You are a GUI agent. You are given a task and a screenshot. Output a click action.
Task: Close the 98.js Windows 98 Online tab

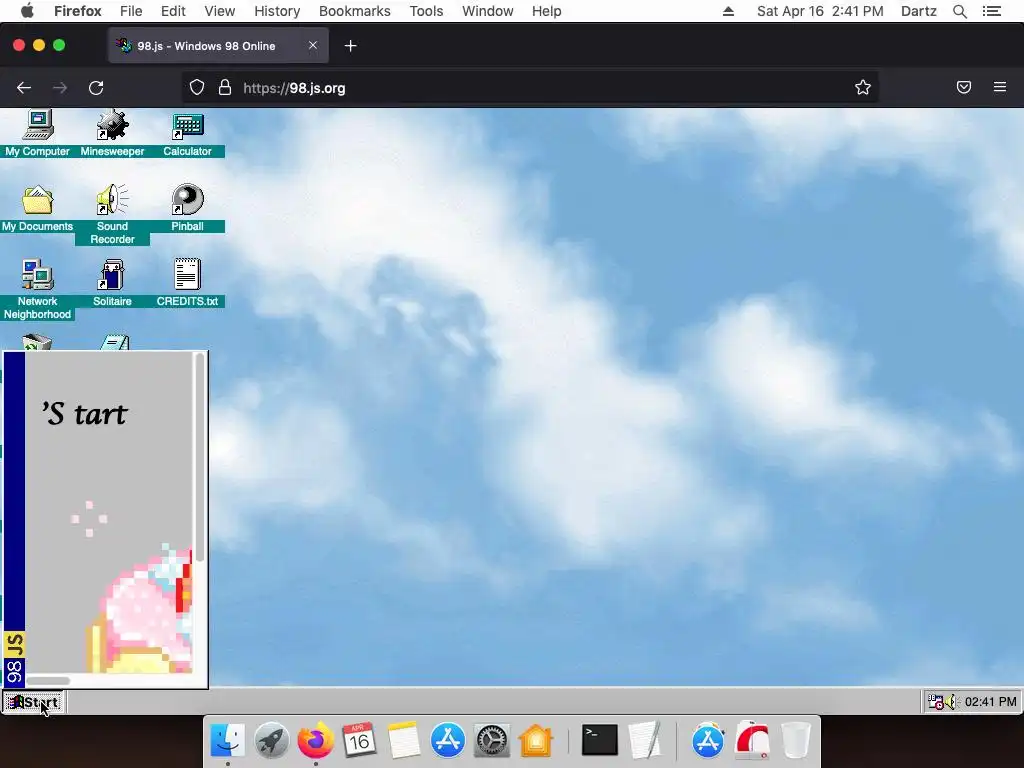313,45
